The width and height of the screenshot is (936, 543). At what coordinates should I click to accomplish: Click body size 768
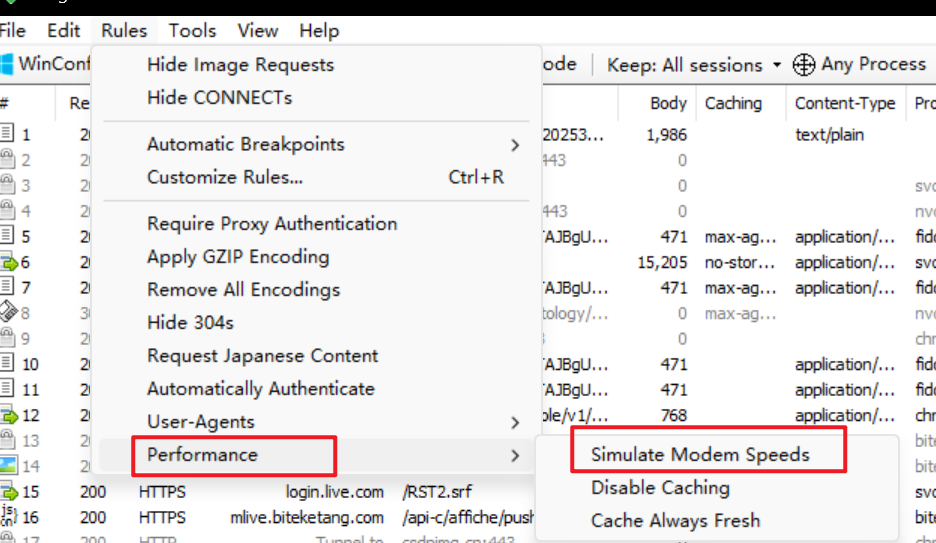coord(674,415)
